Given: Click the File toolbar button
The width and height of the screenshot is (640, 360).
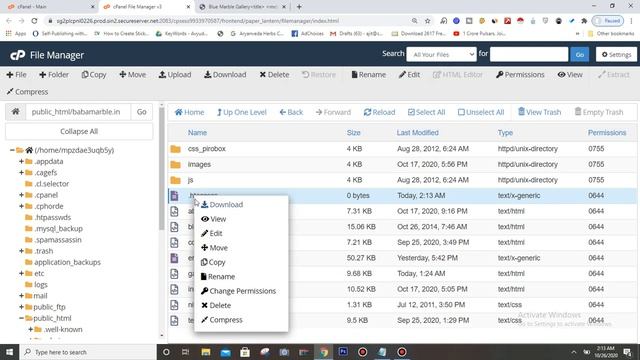Looking at the screenshot, I should [17, 75].
